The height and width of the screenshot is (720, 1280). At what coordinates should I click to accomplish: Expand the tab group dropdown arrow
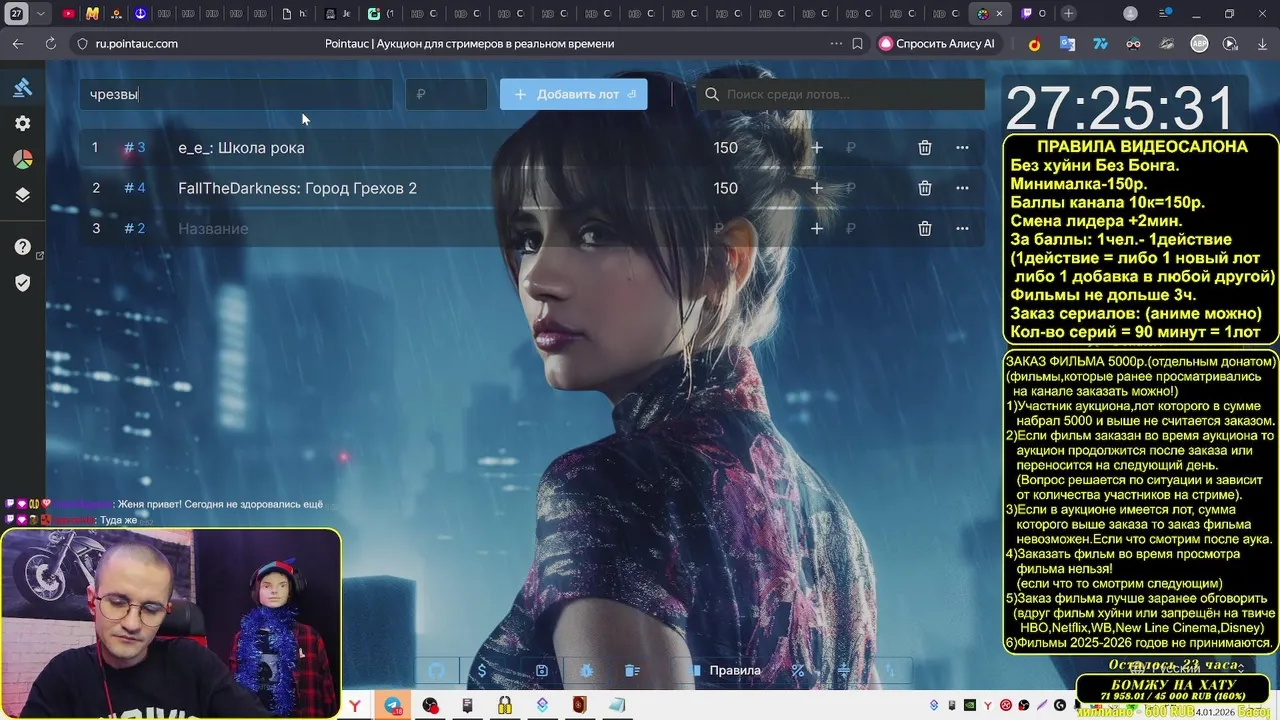tap(40, 14)
